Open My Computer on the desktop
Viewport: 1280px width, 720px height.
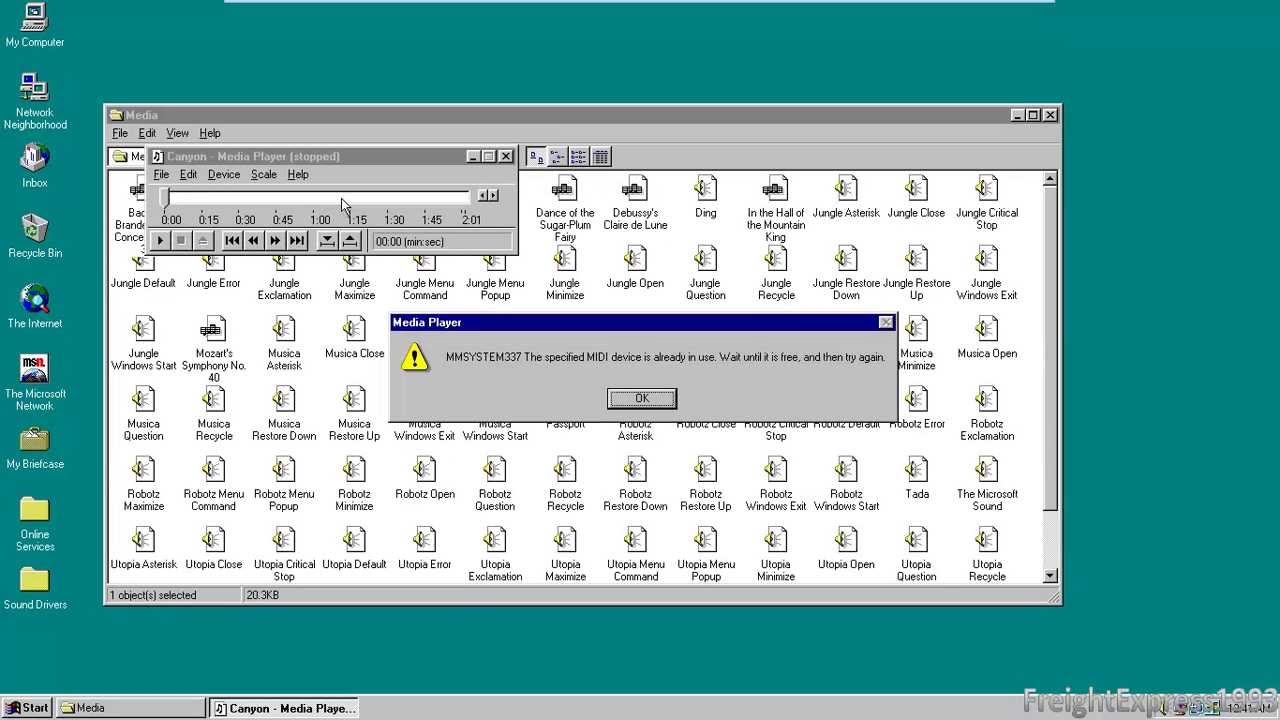[35, 25]
